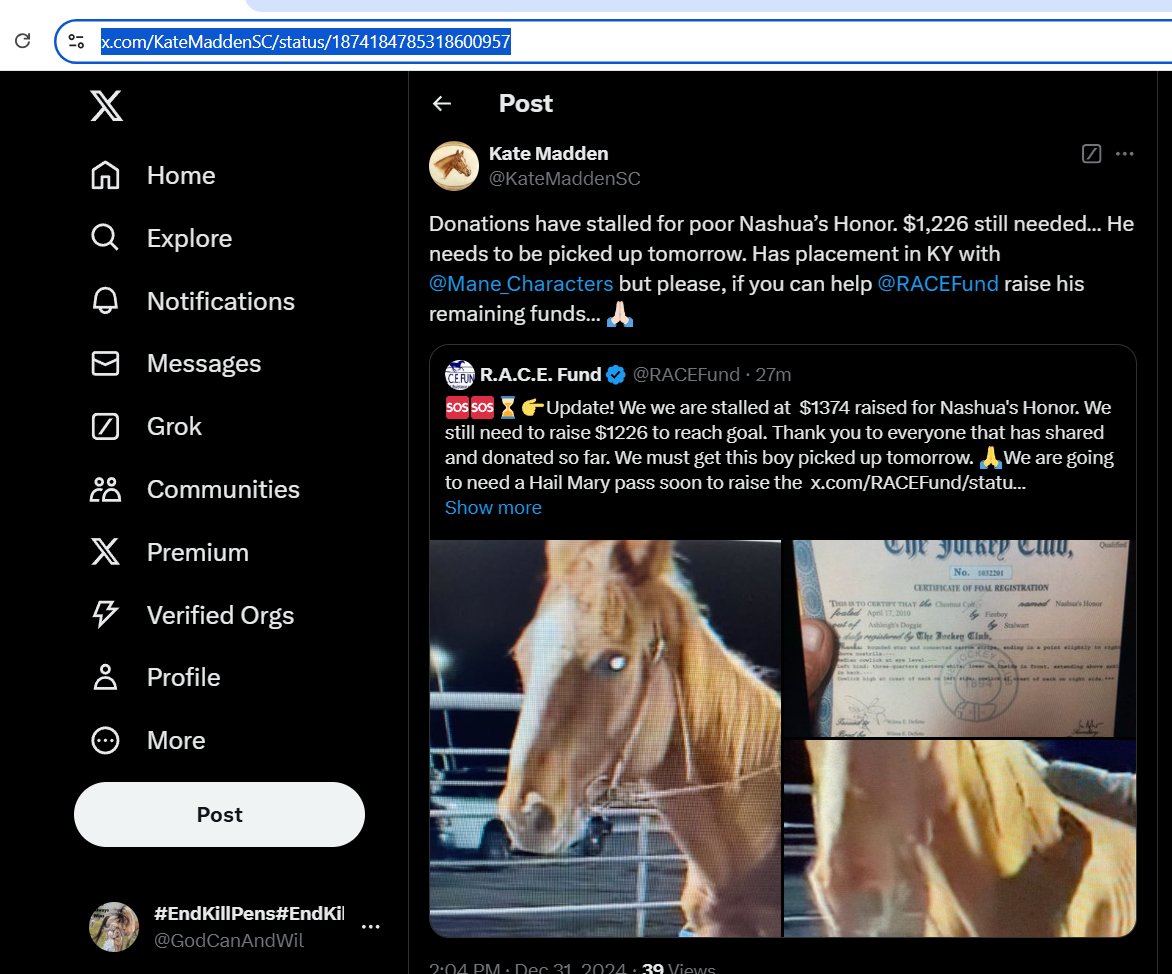Click the Post page heading
This screenshot has width=1172, height=974.
[525, 103]
